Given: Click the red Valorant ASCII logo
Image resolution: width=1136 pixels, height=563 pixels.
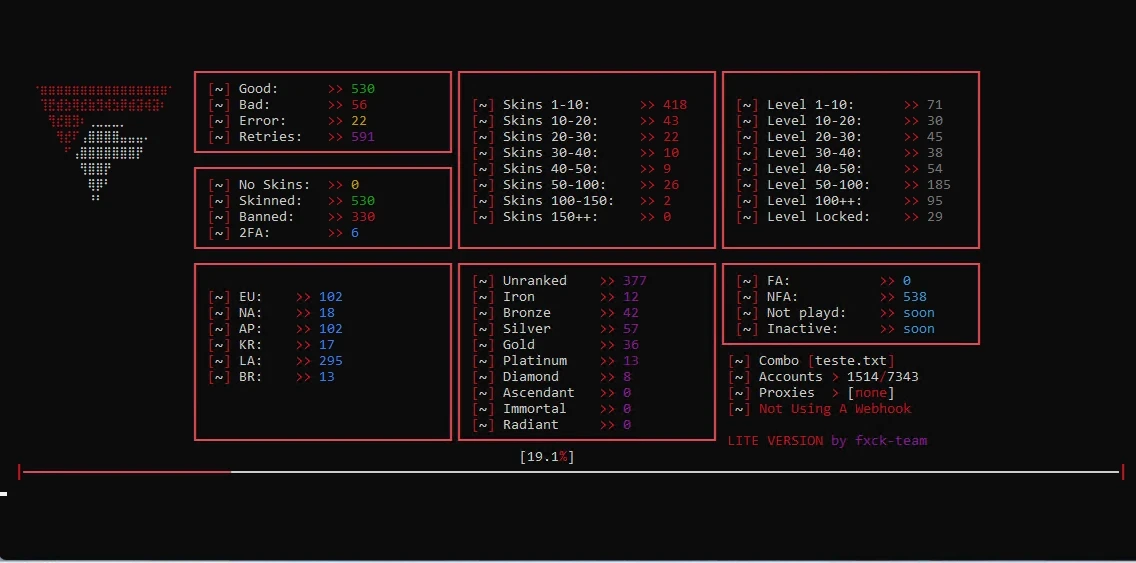Looking at the screenshot, I should [101, 140].
